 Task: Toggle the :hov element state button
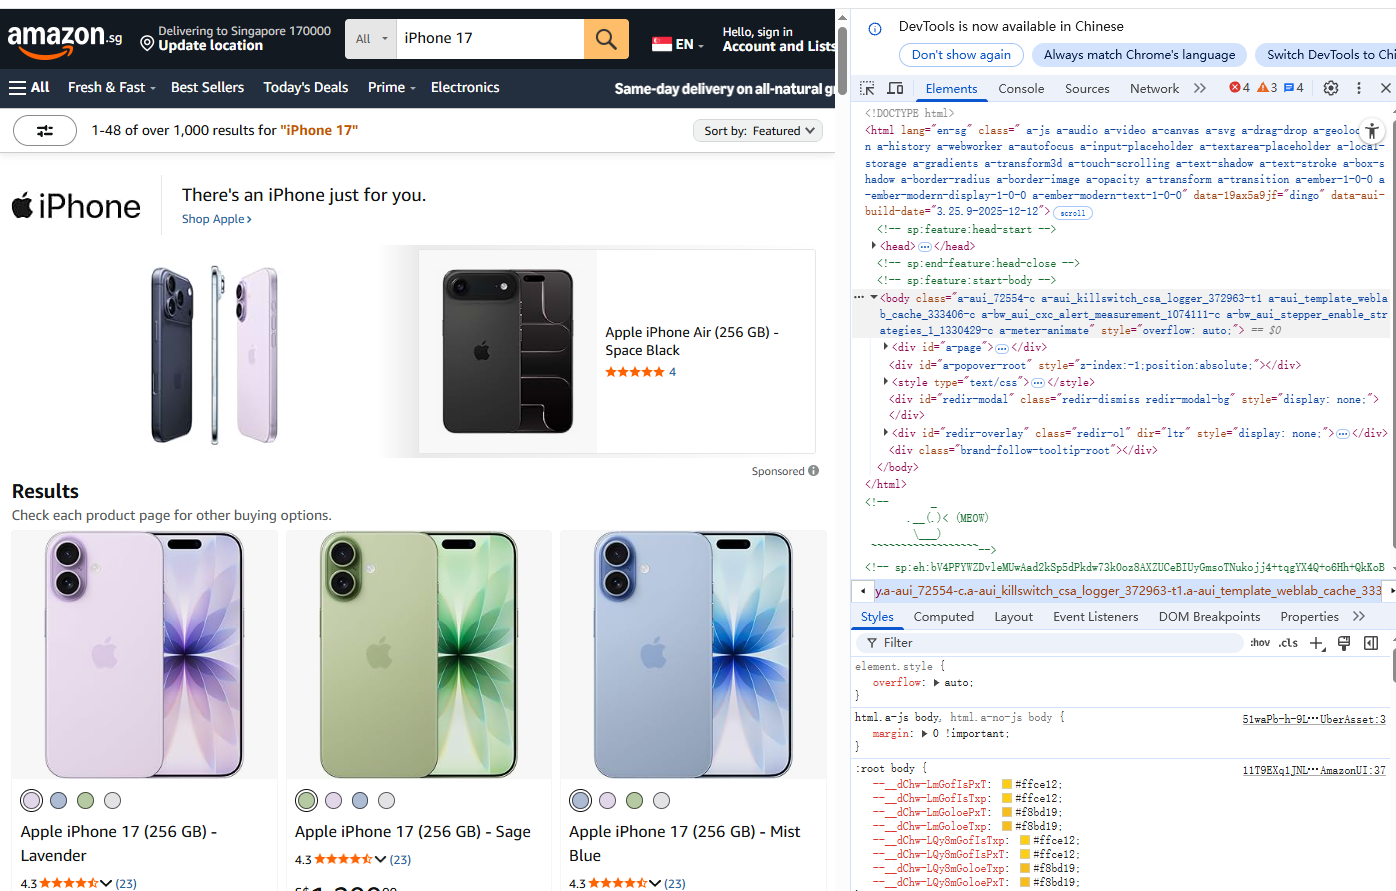1260,643
